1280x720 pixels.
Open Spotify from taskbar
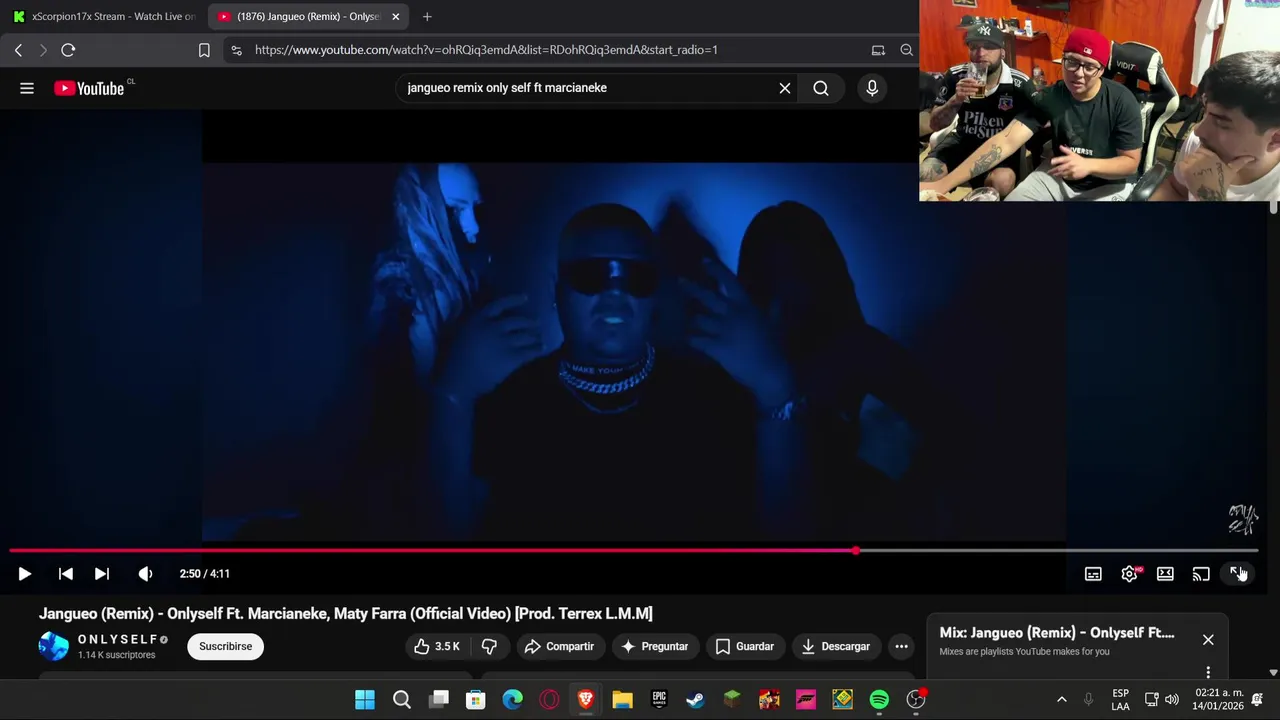pyautogui.click(x=879, y=699)
